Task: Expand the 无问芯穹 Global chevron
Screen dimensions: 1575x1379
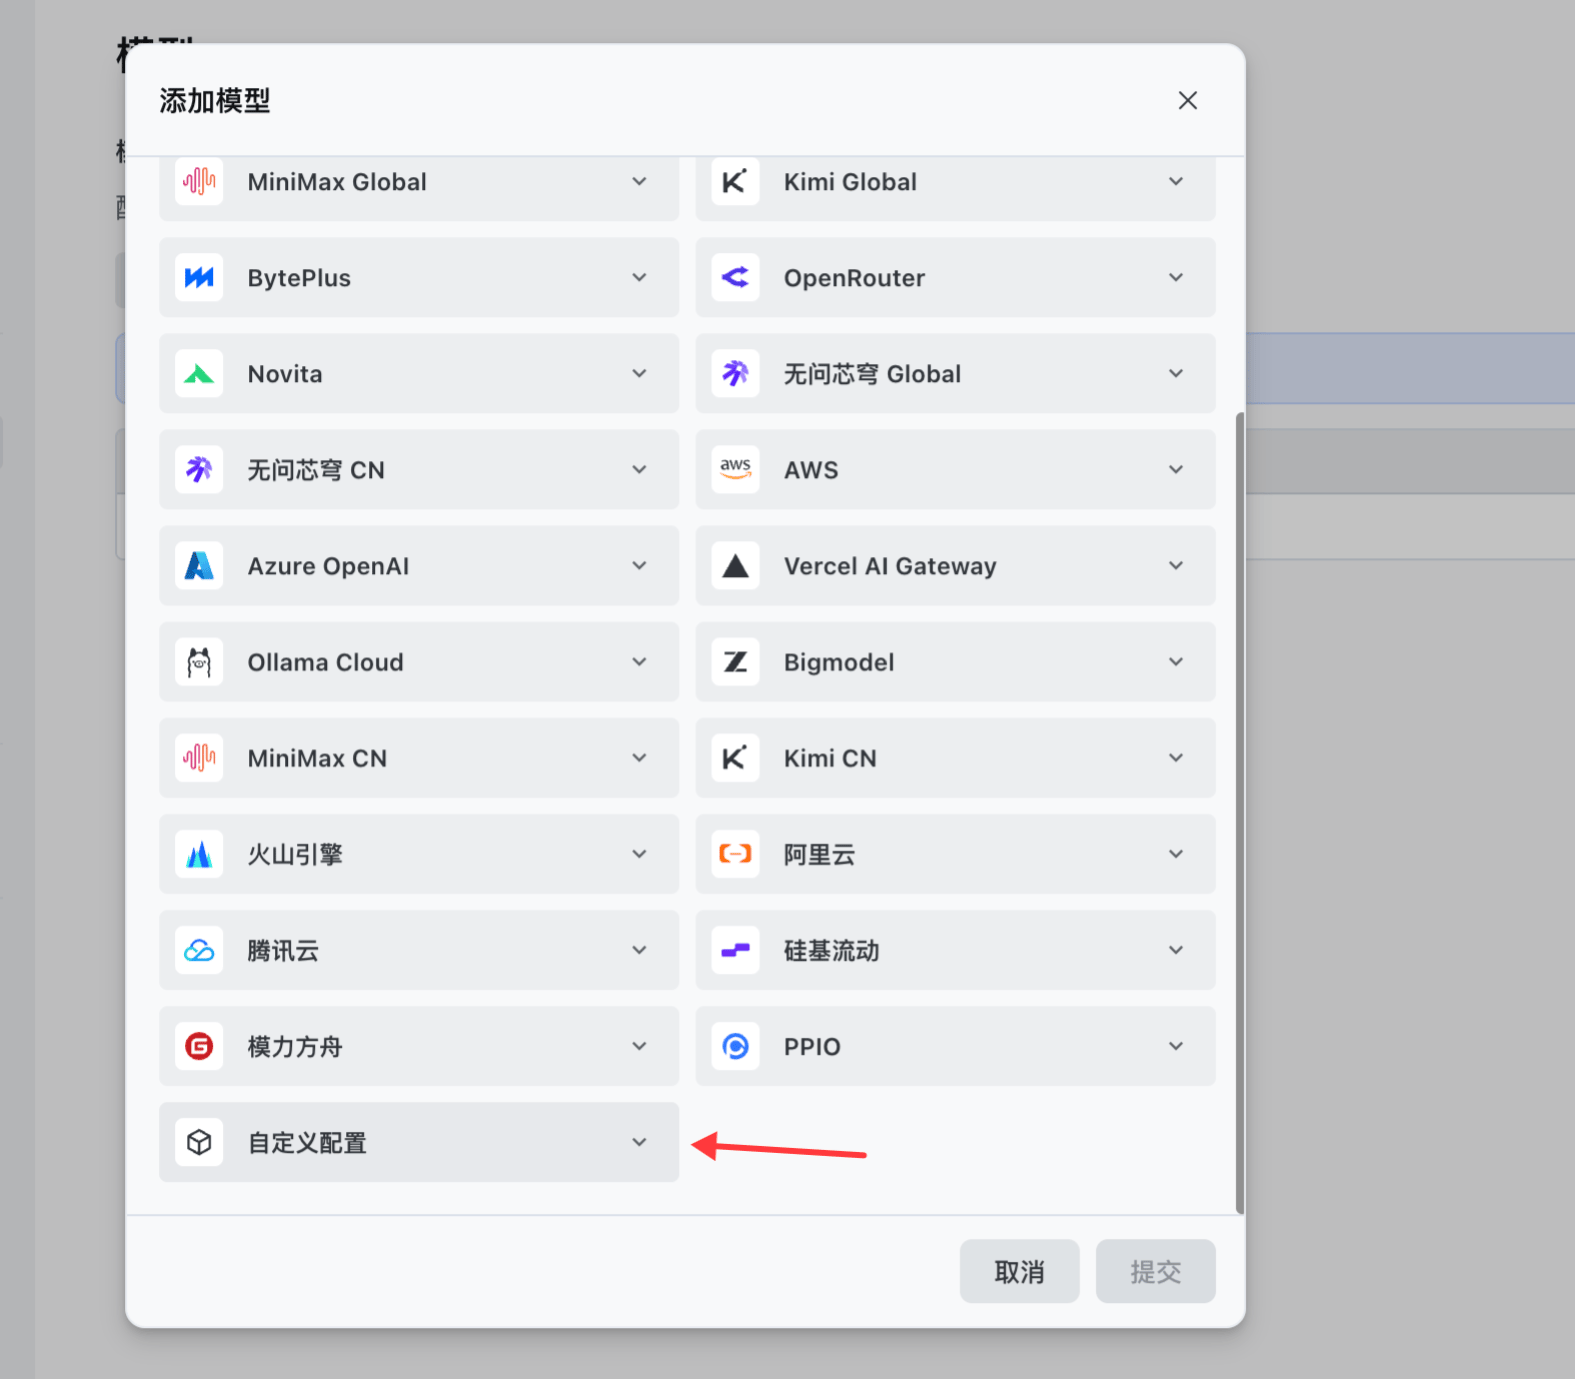Action: point(1176,374)
